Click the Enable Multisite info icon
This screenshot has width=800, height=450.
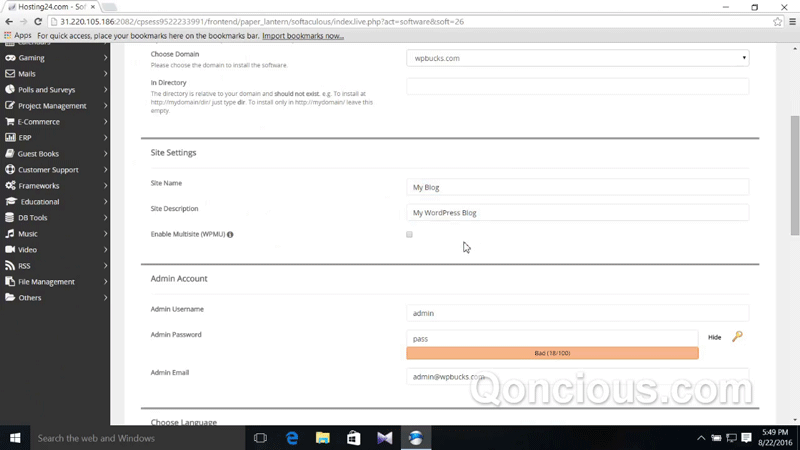(x=230, y=235)
